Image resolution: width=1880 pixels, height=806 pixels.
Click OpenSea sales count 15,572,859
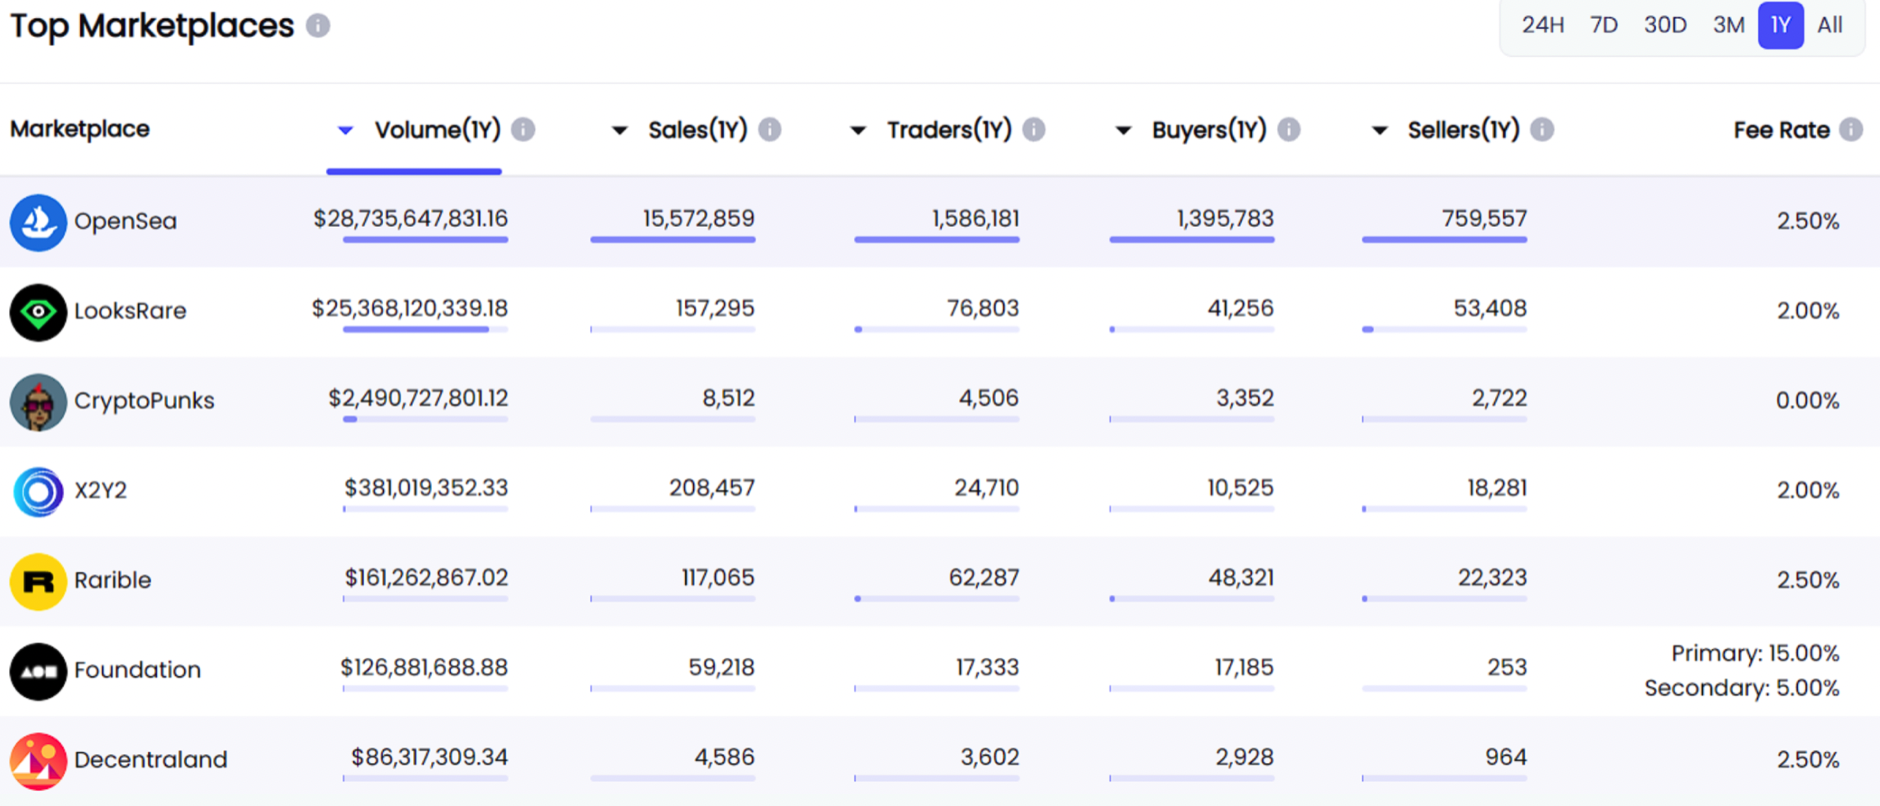point(698,219)
